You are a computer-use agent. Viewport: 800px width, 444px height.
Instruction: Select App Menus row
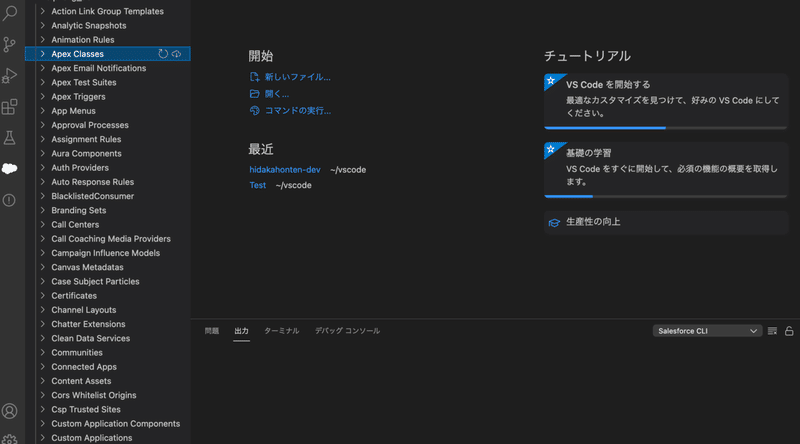(x=108, y=111)
